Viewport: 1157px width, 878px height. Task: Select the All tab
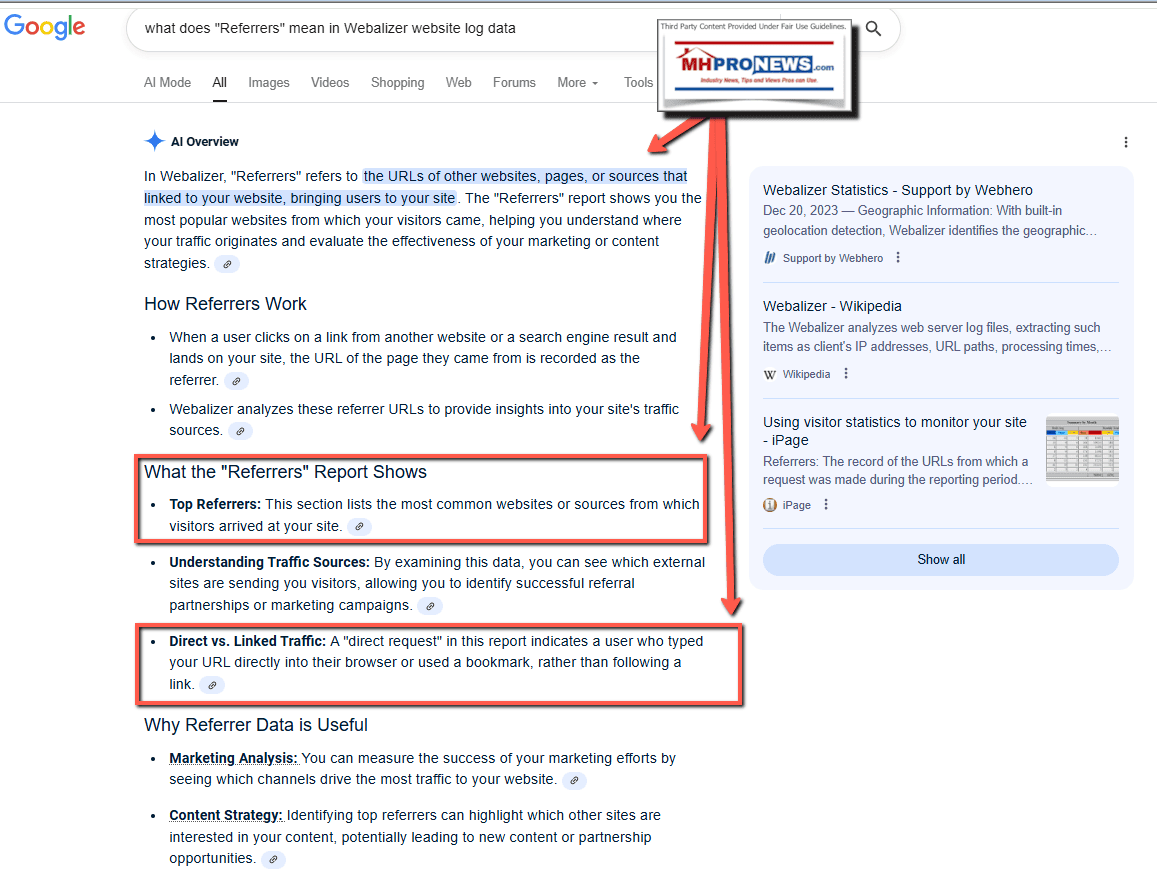tap(220, 83)
